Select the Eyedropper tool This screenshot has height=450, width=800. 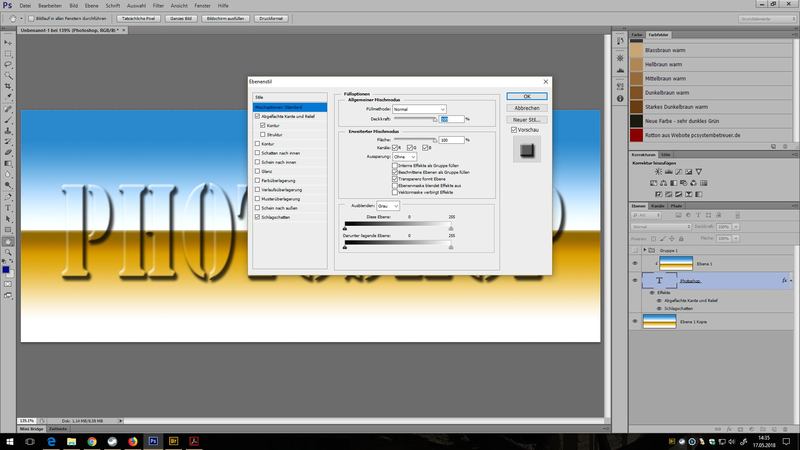[x=8, y=97]
